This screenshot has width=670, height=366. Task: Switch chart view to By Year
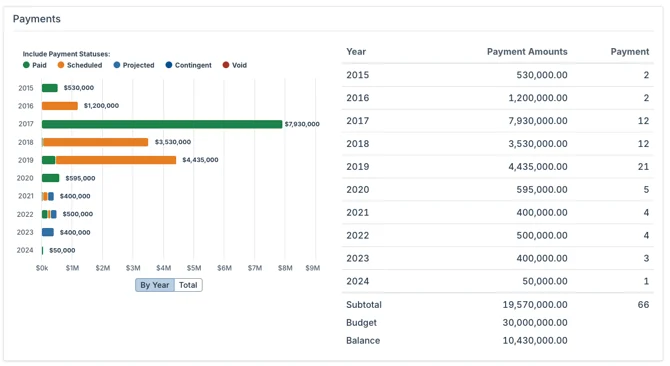(x=155, y=285)
